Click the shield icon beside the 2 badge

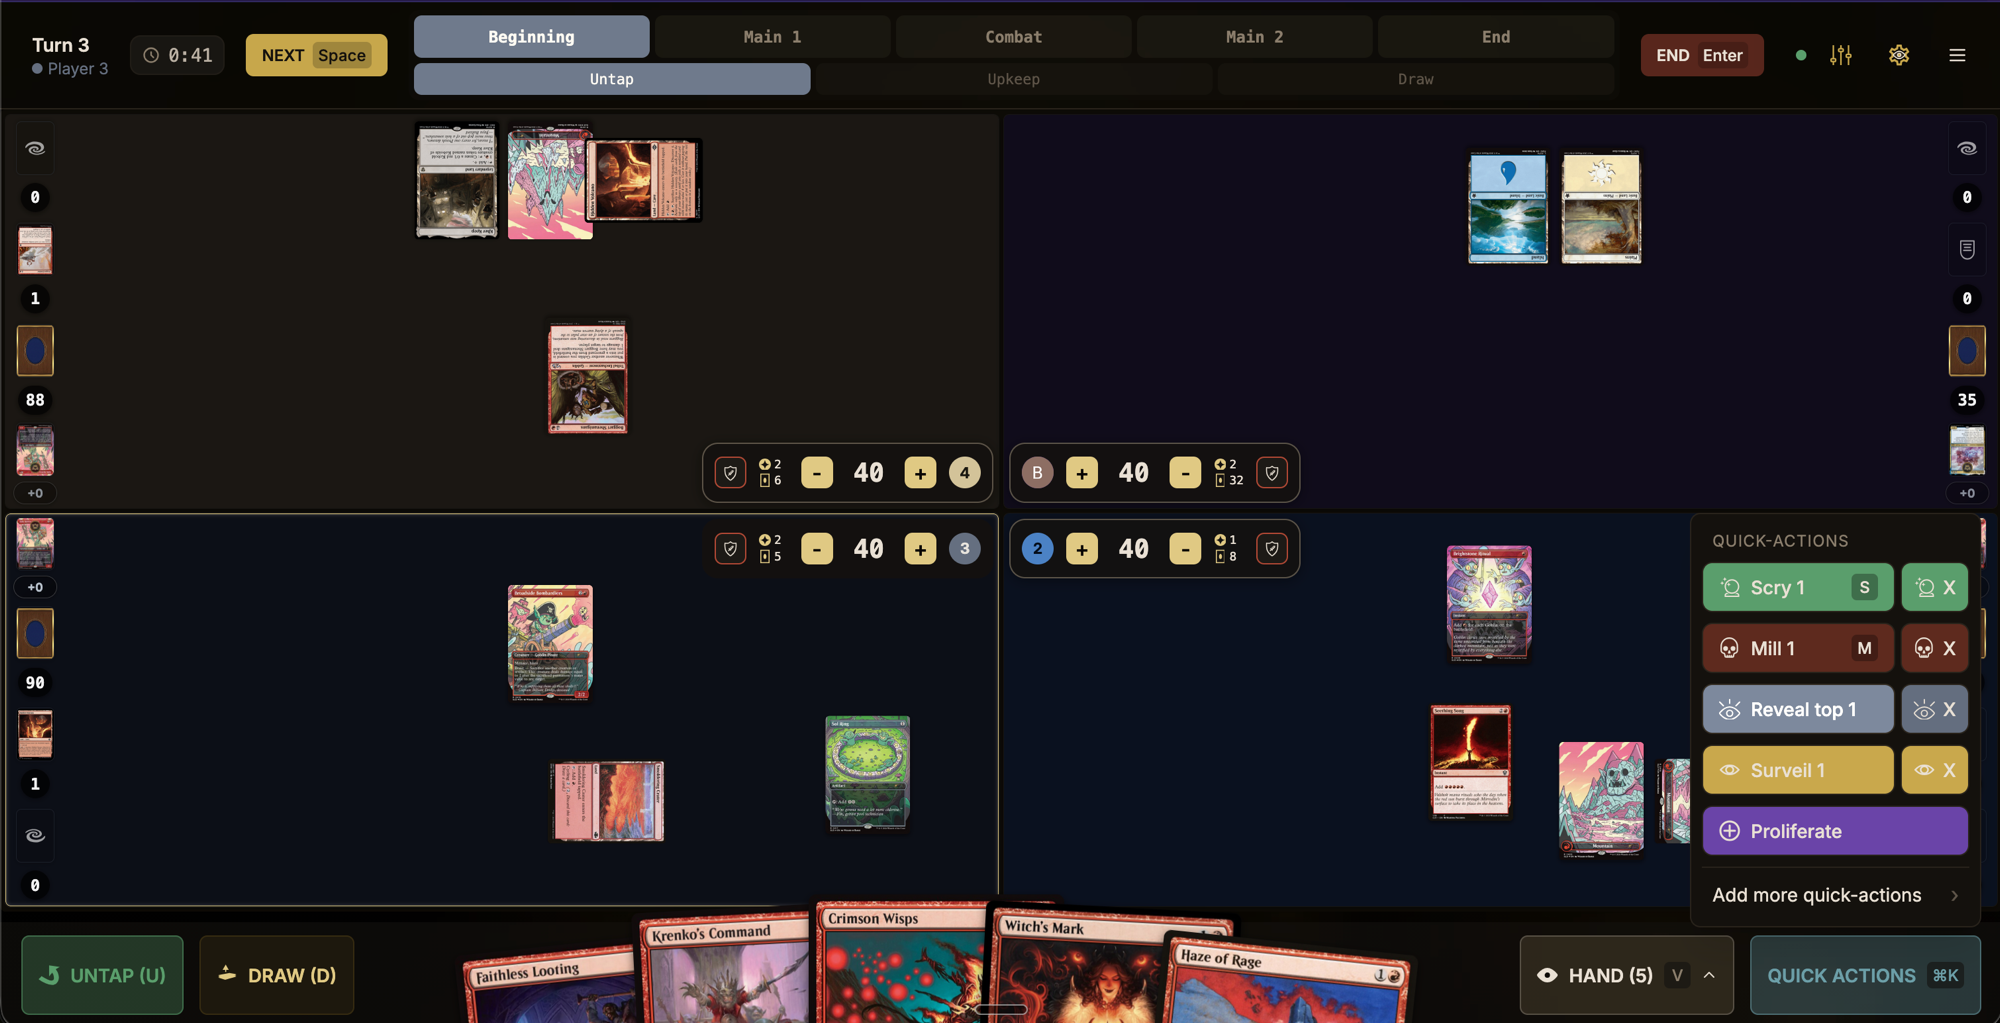click(x=1272, y=549)
